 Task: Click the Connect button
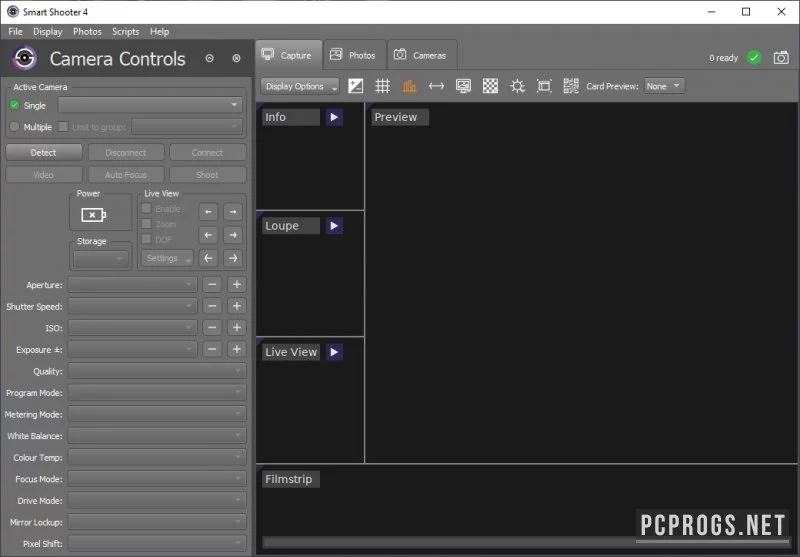click(207, 153)
